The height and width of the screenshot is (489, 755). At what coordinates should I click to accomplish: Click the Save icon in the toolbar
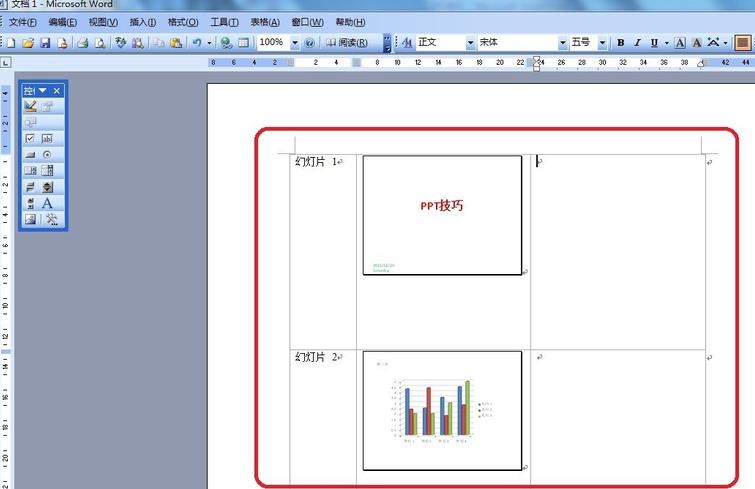click(45, 43)
